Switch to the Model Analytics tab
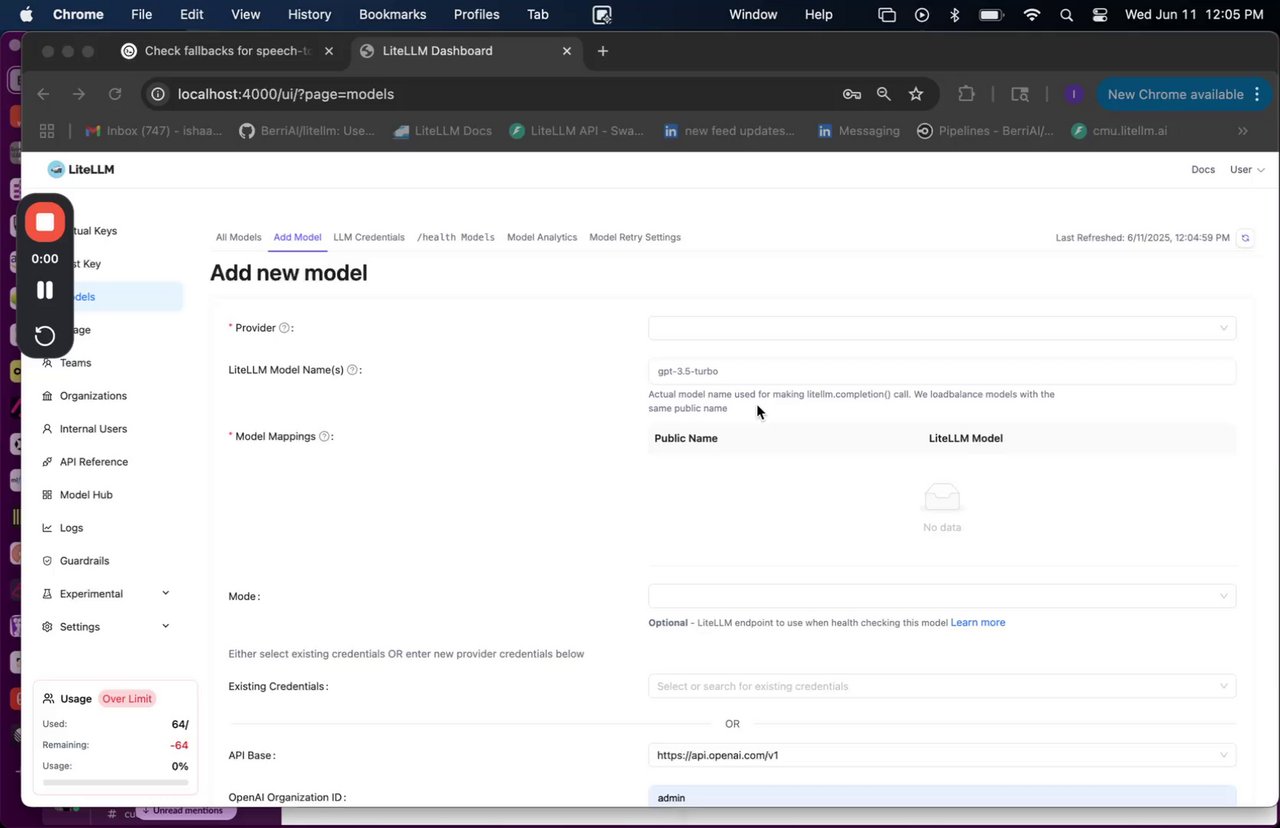Screen dimensions: 1280x828 click(x=542, y=238)
